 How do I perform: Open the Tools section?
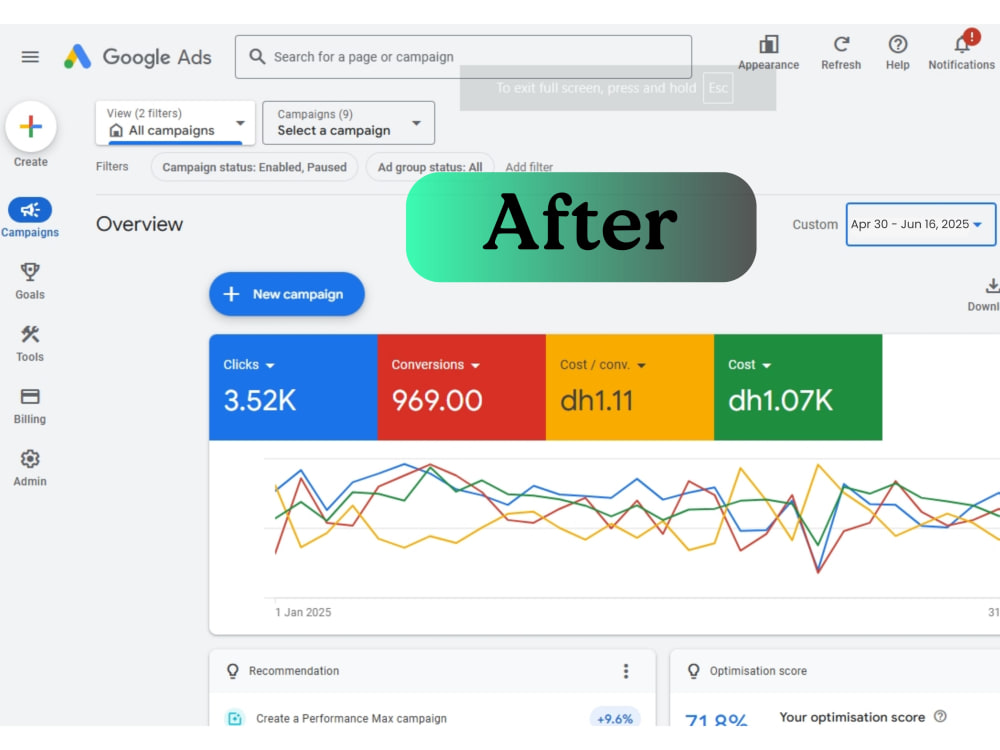pos(30,343)
